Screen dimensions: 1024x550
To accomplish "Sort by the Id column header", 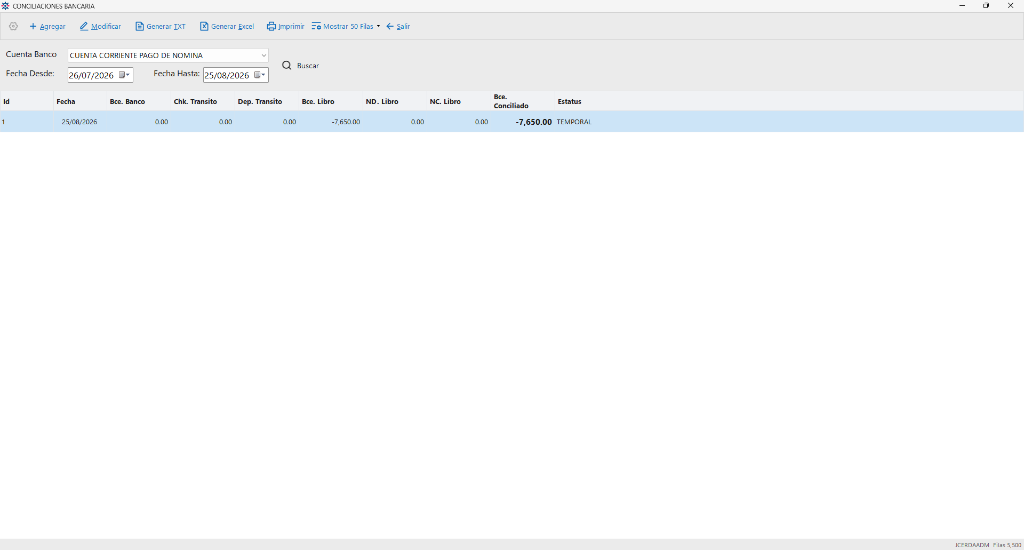I will 27,101.
